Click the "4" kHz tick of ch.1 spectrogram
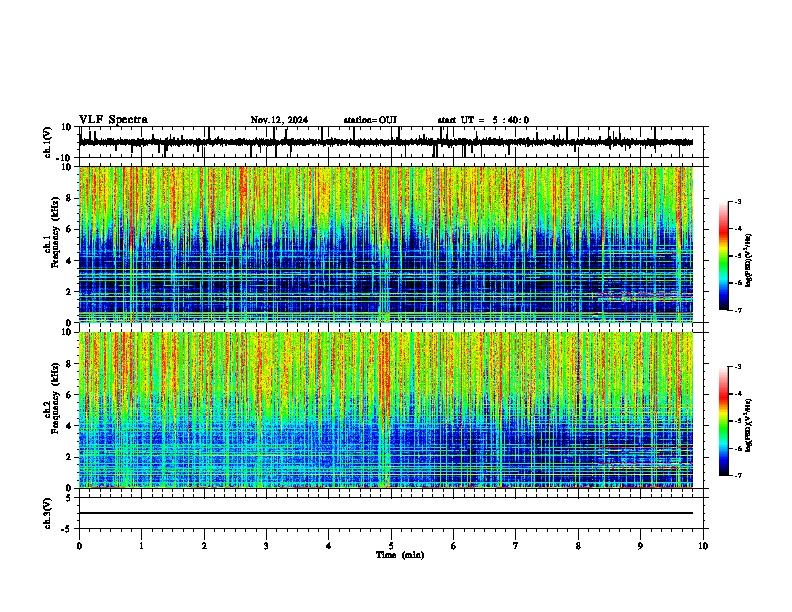Image resolution: width=792 pixels, height=612 pixels. pyautogui.click(x=69, y=261)
